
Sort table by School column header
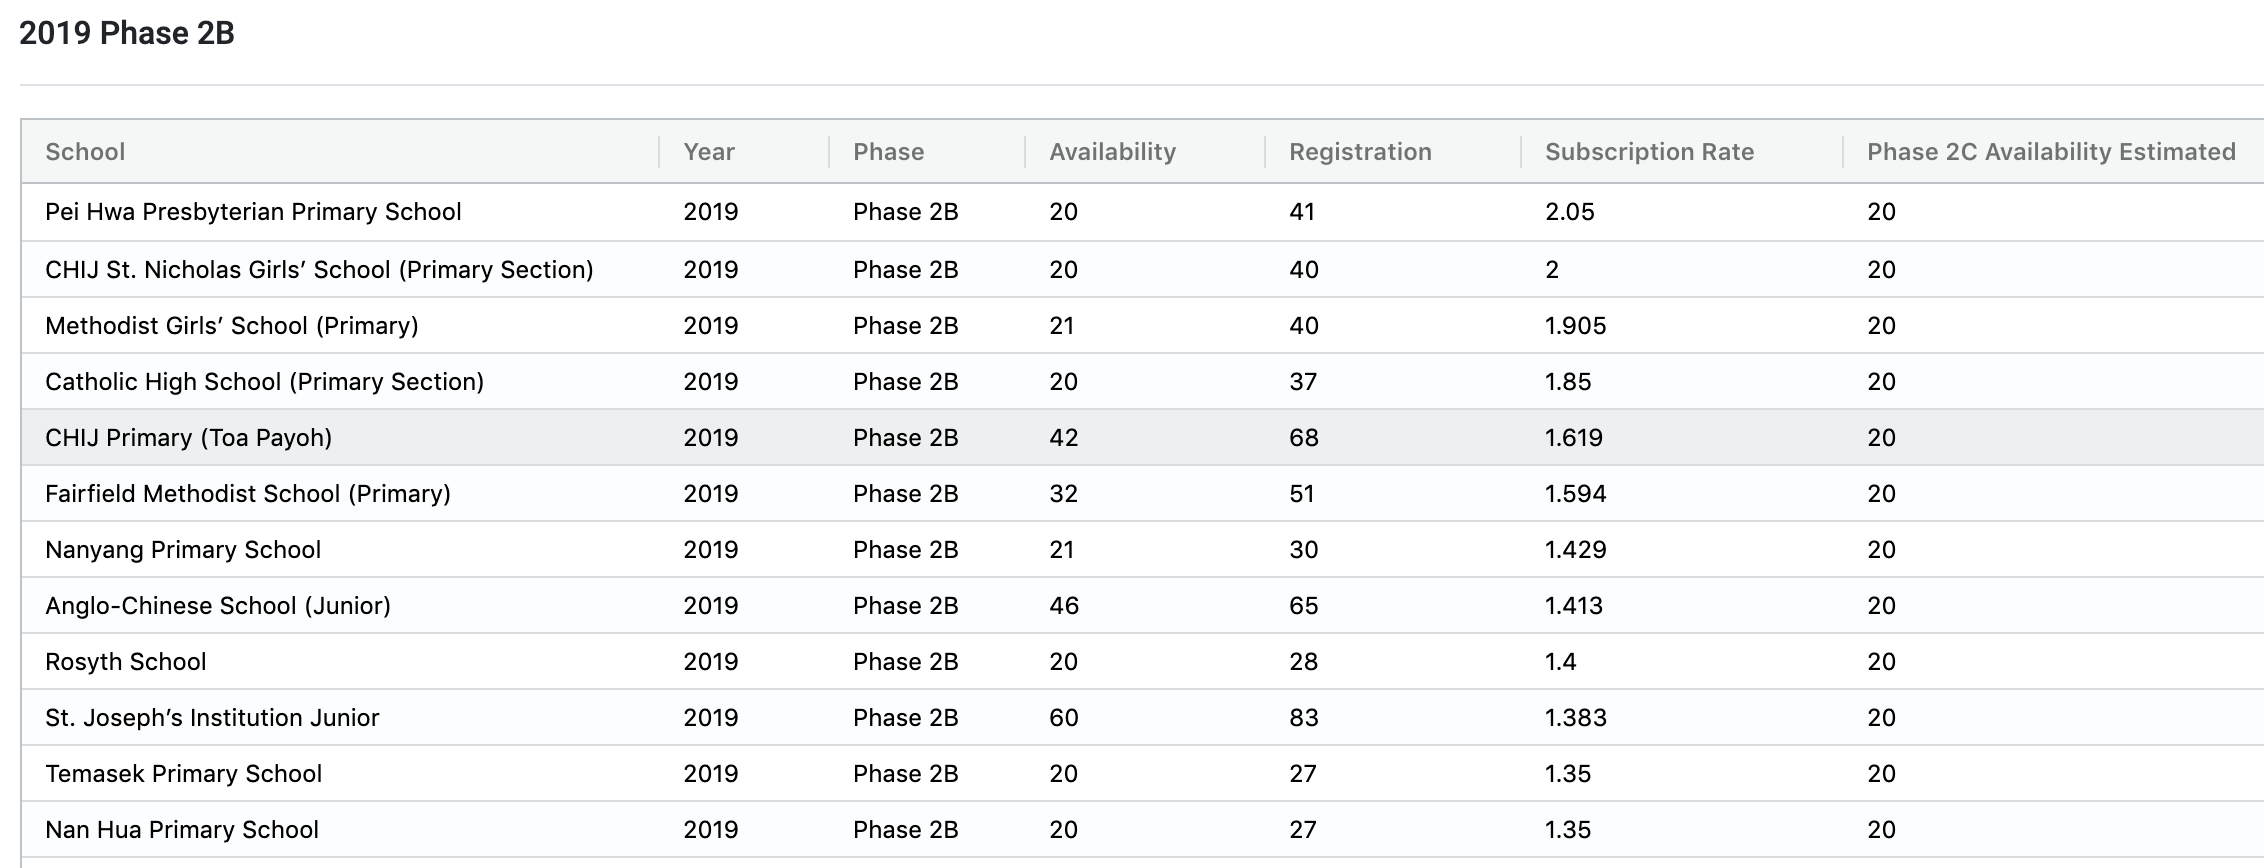[x=86, y=152]
